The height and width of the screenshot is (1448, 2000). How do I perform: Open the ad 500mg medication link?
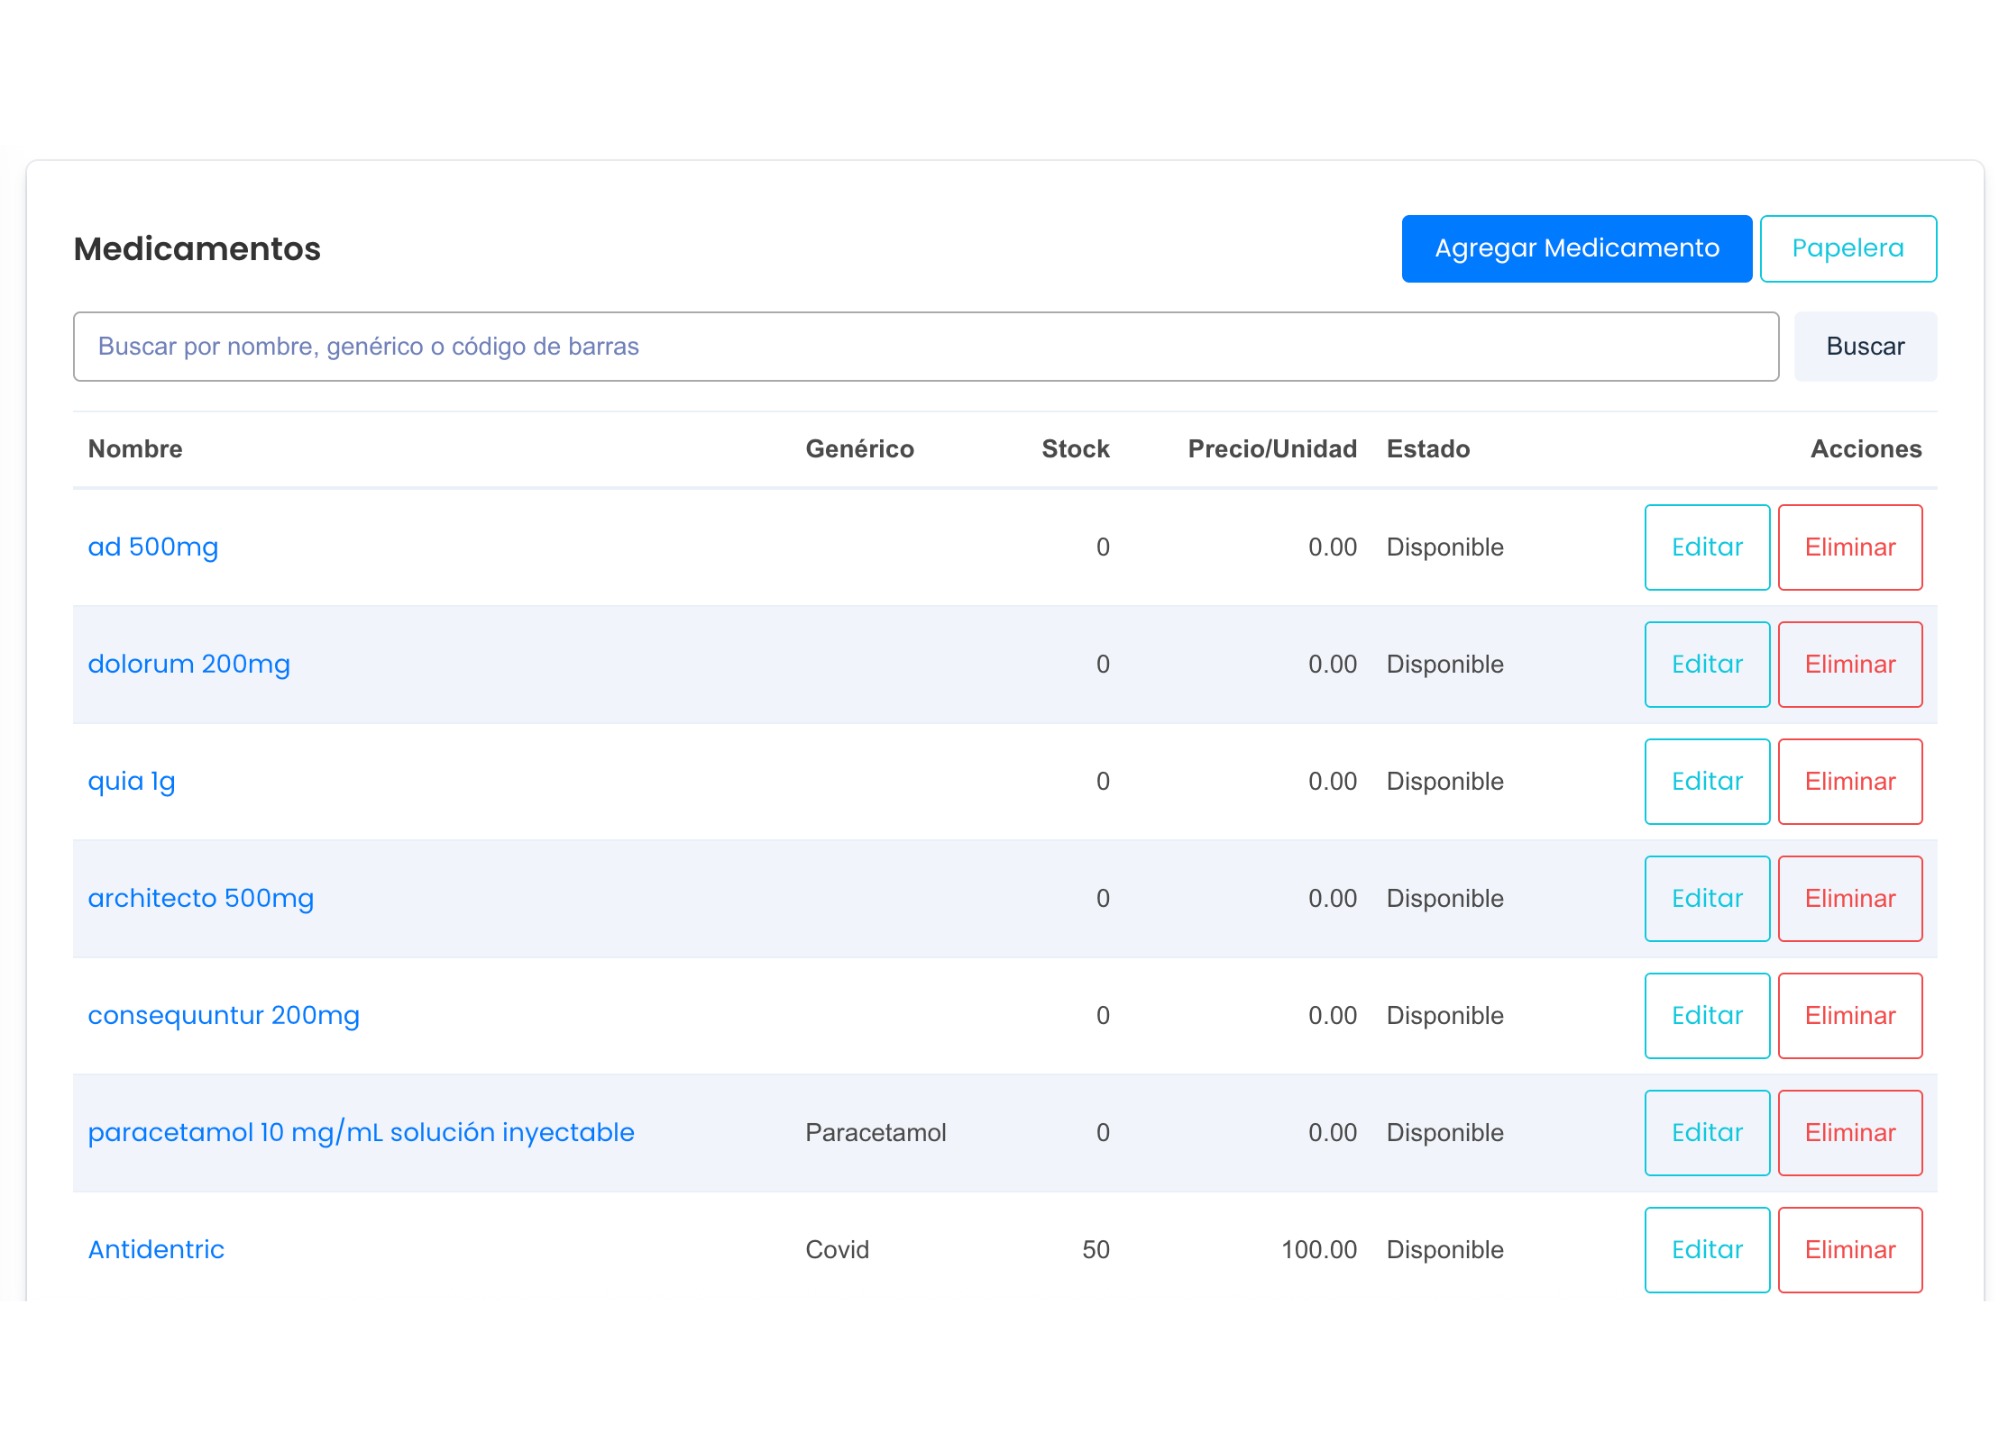tap(153, 547)
